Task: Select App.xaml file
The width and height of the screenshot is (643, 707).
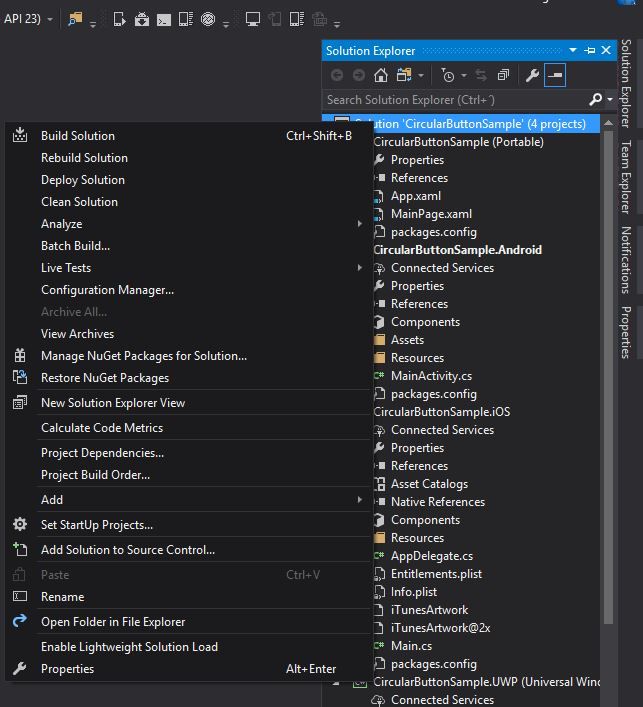Action: (x=416, y=196)
